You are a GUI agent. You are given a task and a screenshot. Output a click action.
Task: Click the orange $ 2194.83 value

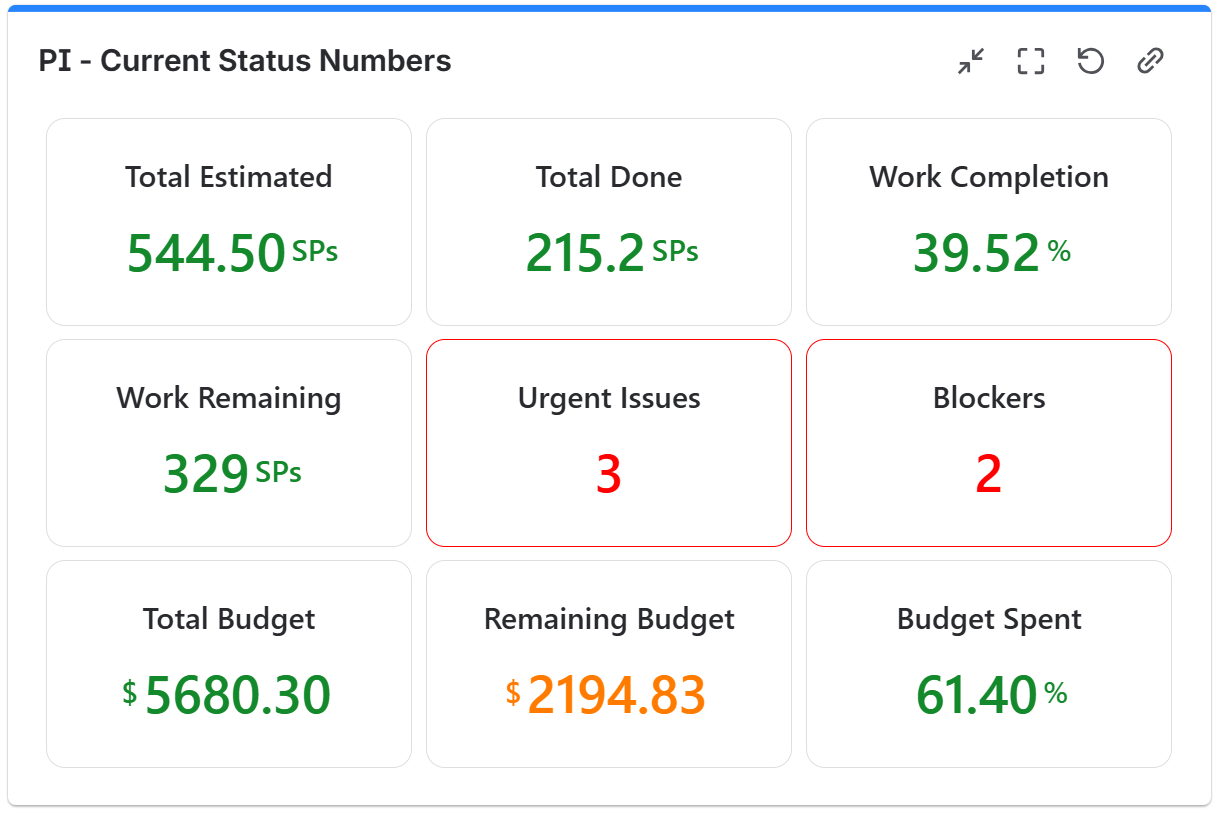[x=606, y=695]
